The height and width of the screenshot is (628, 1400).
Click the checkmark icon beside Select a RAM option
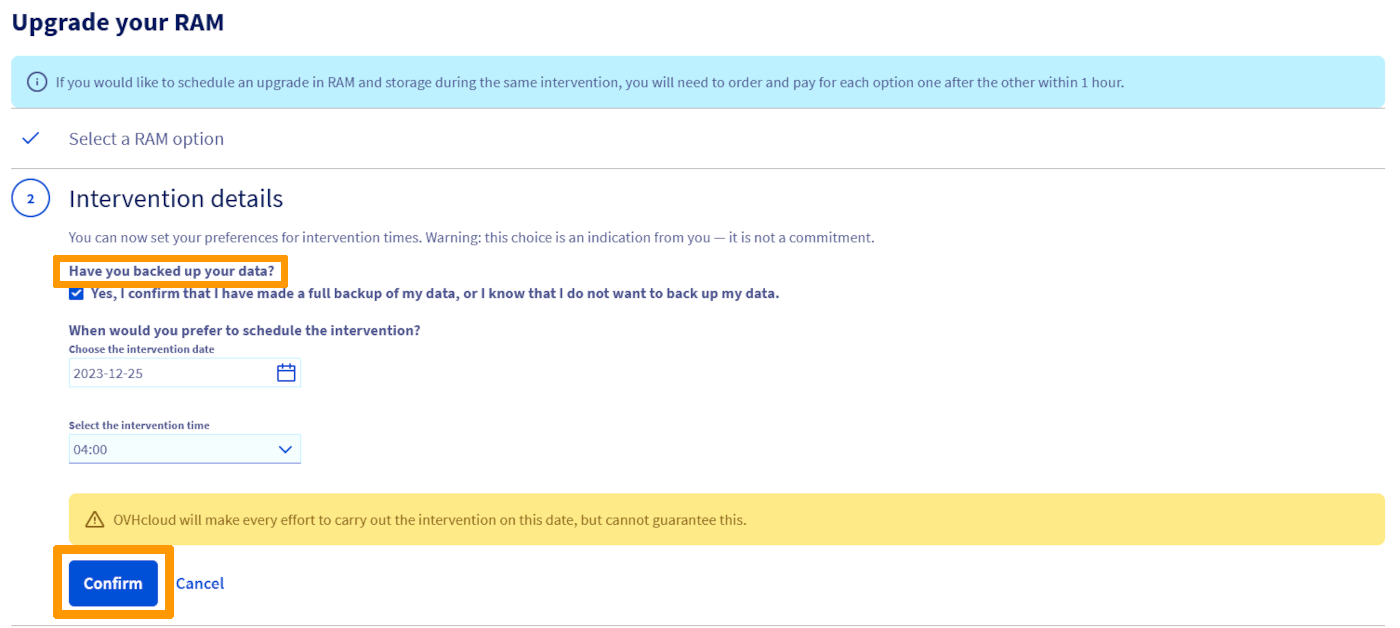click(x=30, y=139)
